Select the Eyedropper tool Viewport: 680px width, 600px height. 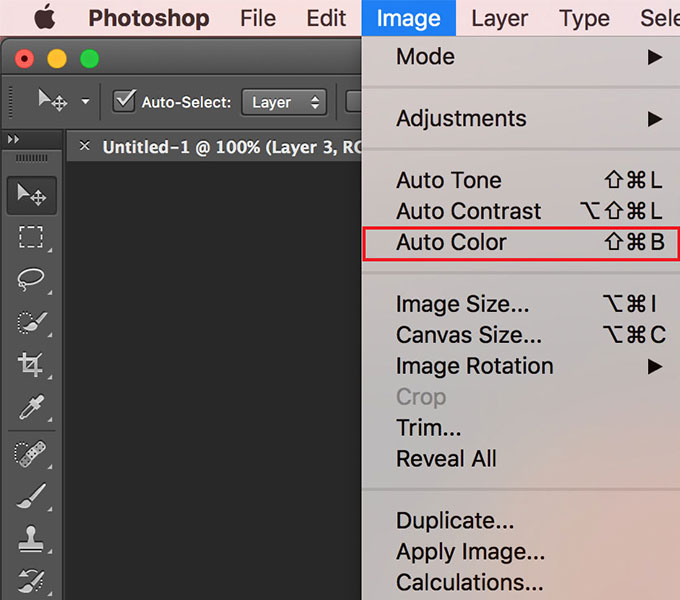[x=31, y=406]
